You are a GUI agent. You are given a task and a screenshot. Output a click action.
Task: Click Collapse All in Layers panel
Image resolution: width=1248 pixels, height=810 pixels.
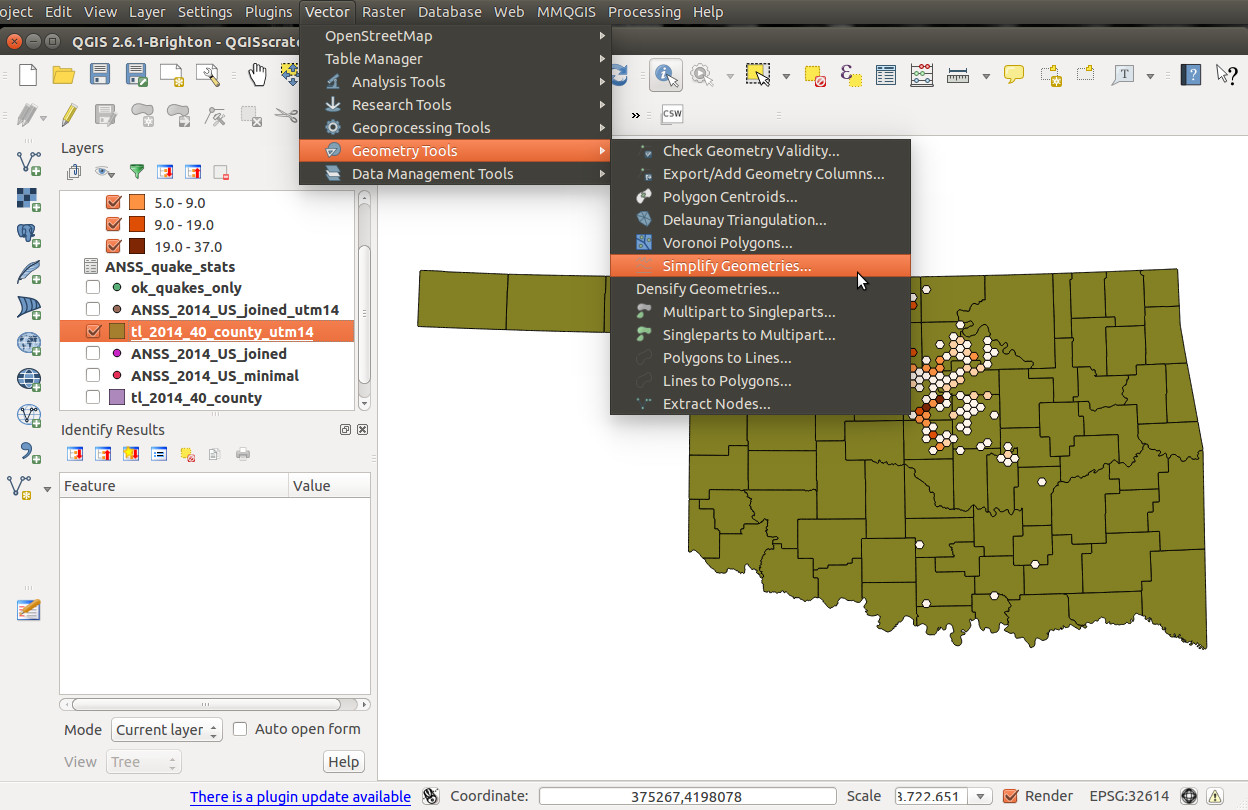(x=193, y=171)
